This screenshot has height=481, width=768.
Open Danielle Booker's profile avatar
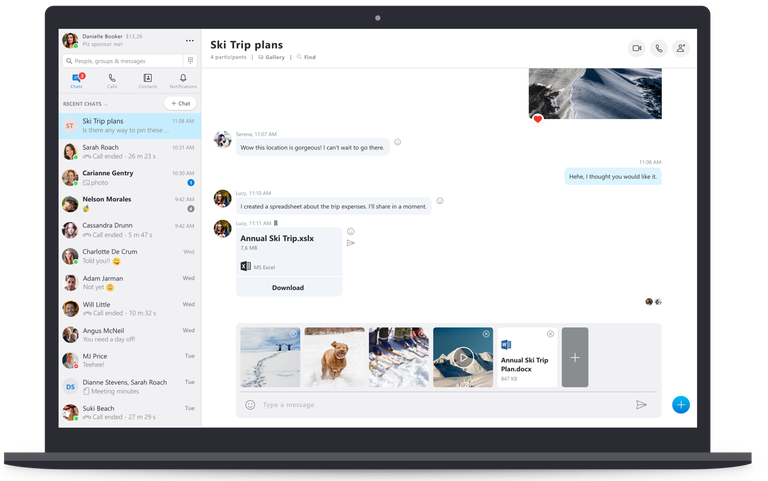coord(70,40)
